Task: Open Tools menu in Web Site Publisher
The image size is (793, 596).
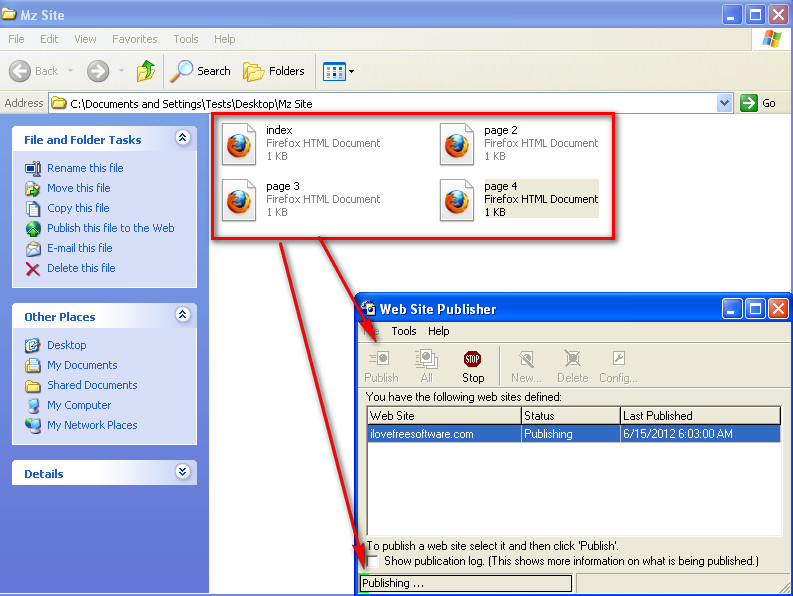Action: 404,331
